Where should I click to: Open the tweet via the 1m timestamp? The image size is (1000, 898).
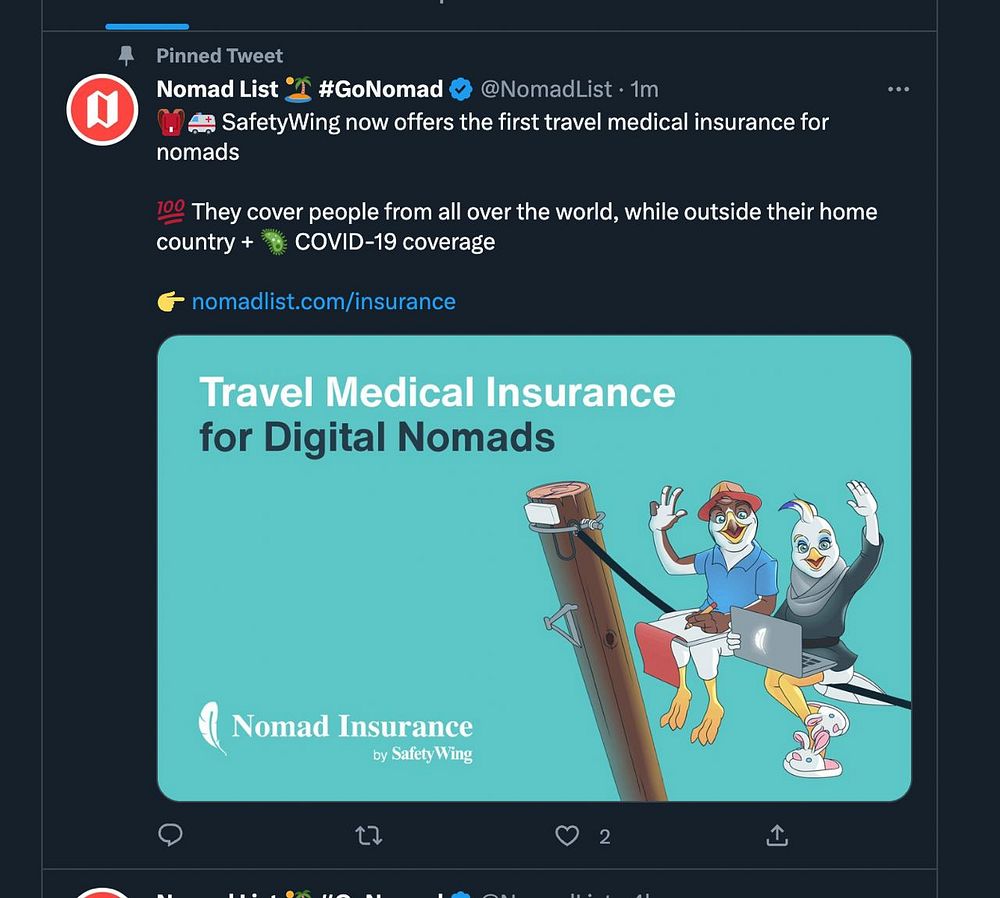pyautogui.click(x=644, y=90)
